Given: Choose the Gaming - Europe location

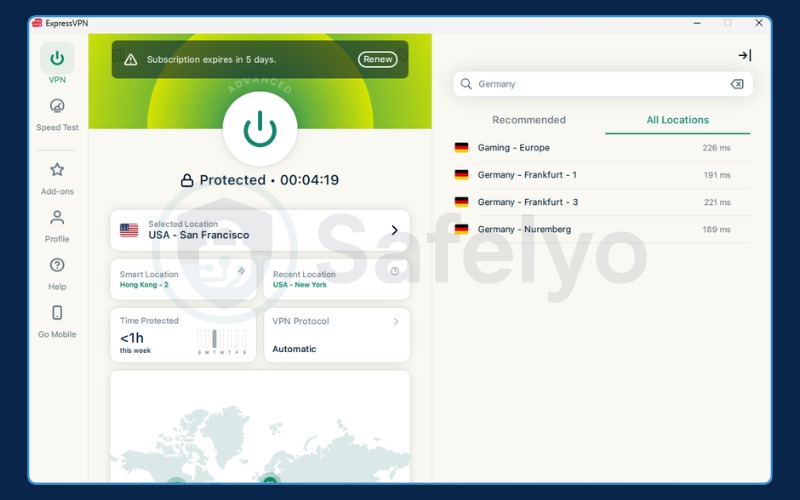Looking at the screenshot, I should pyautogui.click(x=513, y=148).
